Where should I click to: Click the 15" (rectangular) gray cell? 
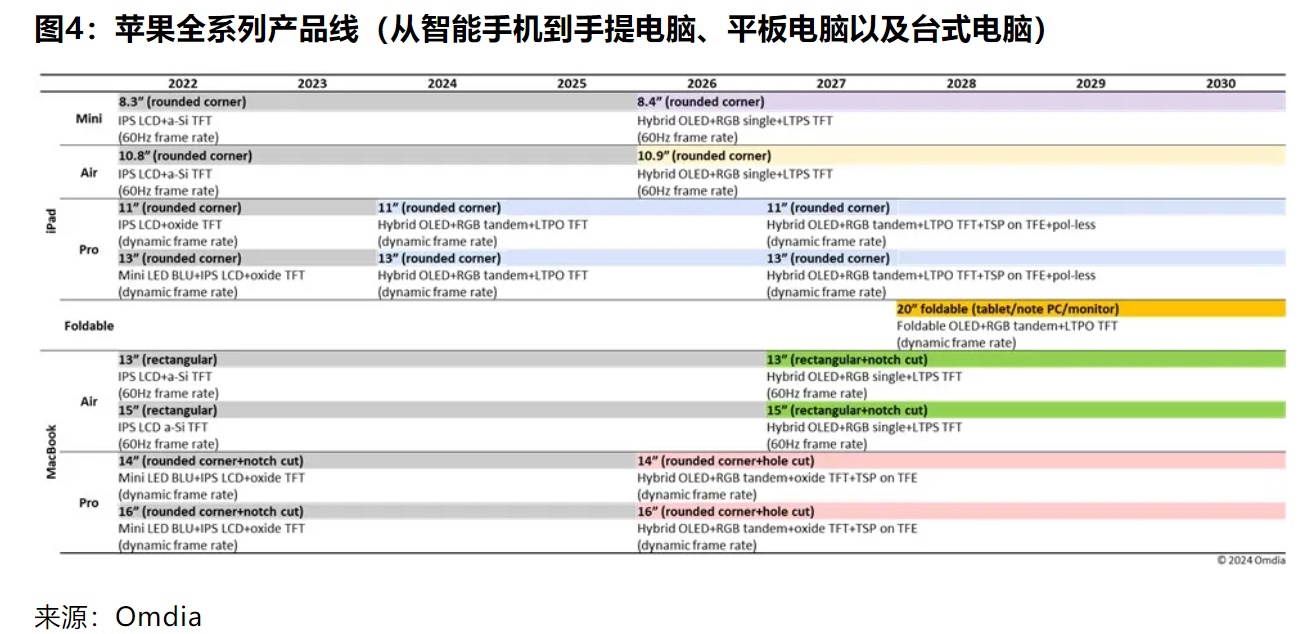(x=441, y=410)
